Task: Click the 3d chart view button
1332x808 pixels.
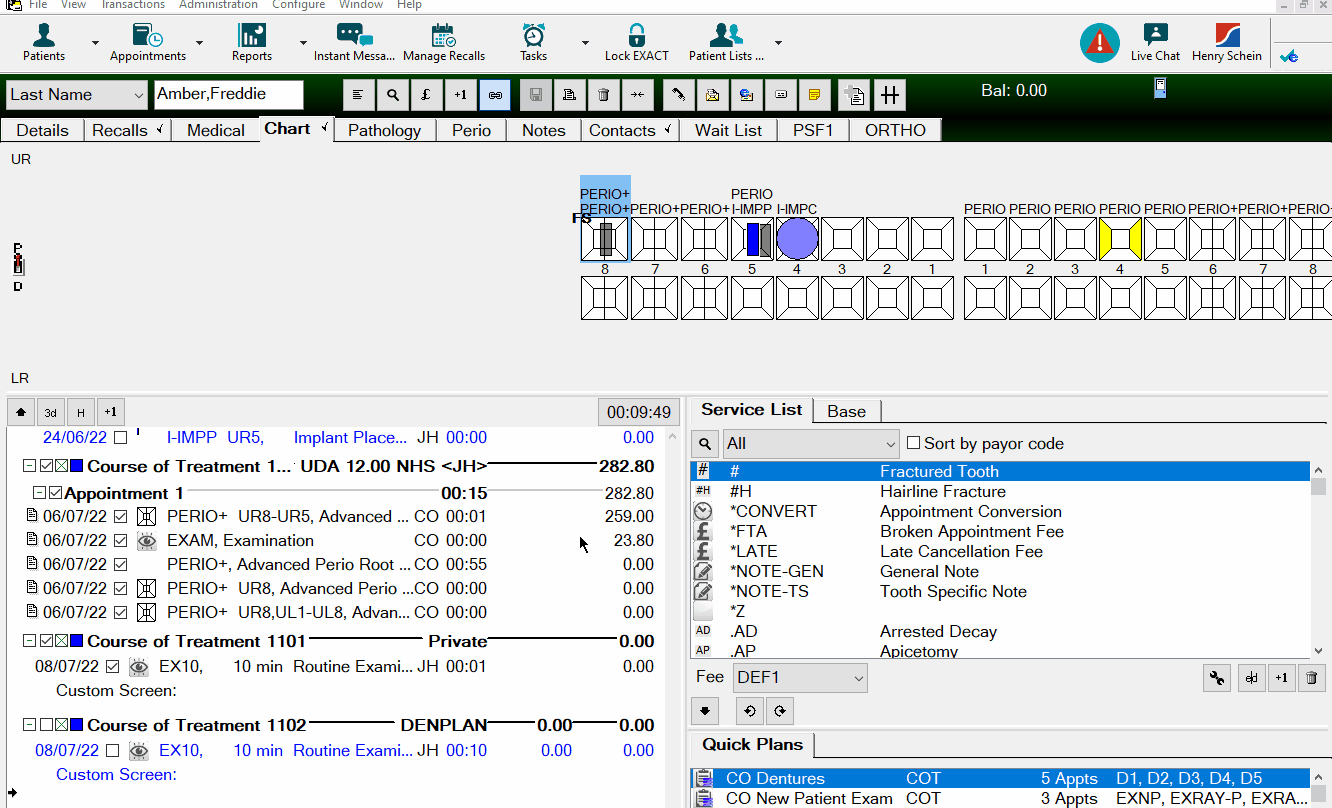Action: click(51, 412)
